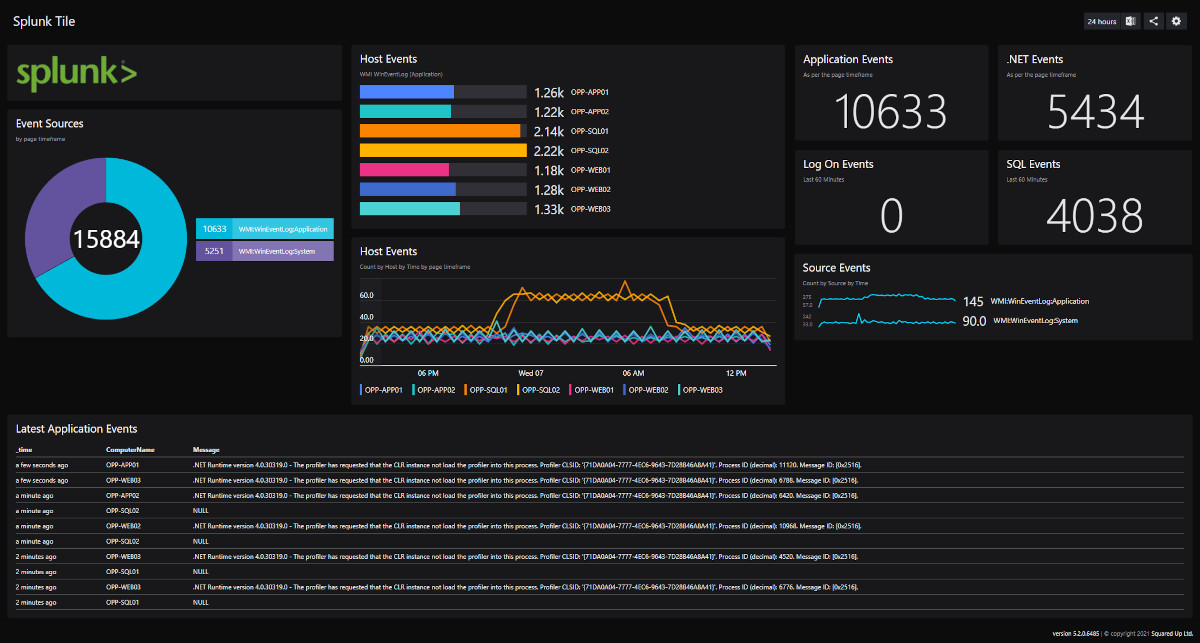The width and height of the screenshot is (1200, 643).
Task: Open the dashboard settings gear
Action: click(x=1176, y=20)
